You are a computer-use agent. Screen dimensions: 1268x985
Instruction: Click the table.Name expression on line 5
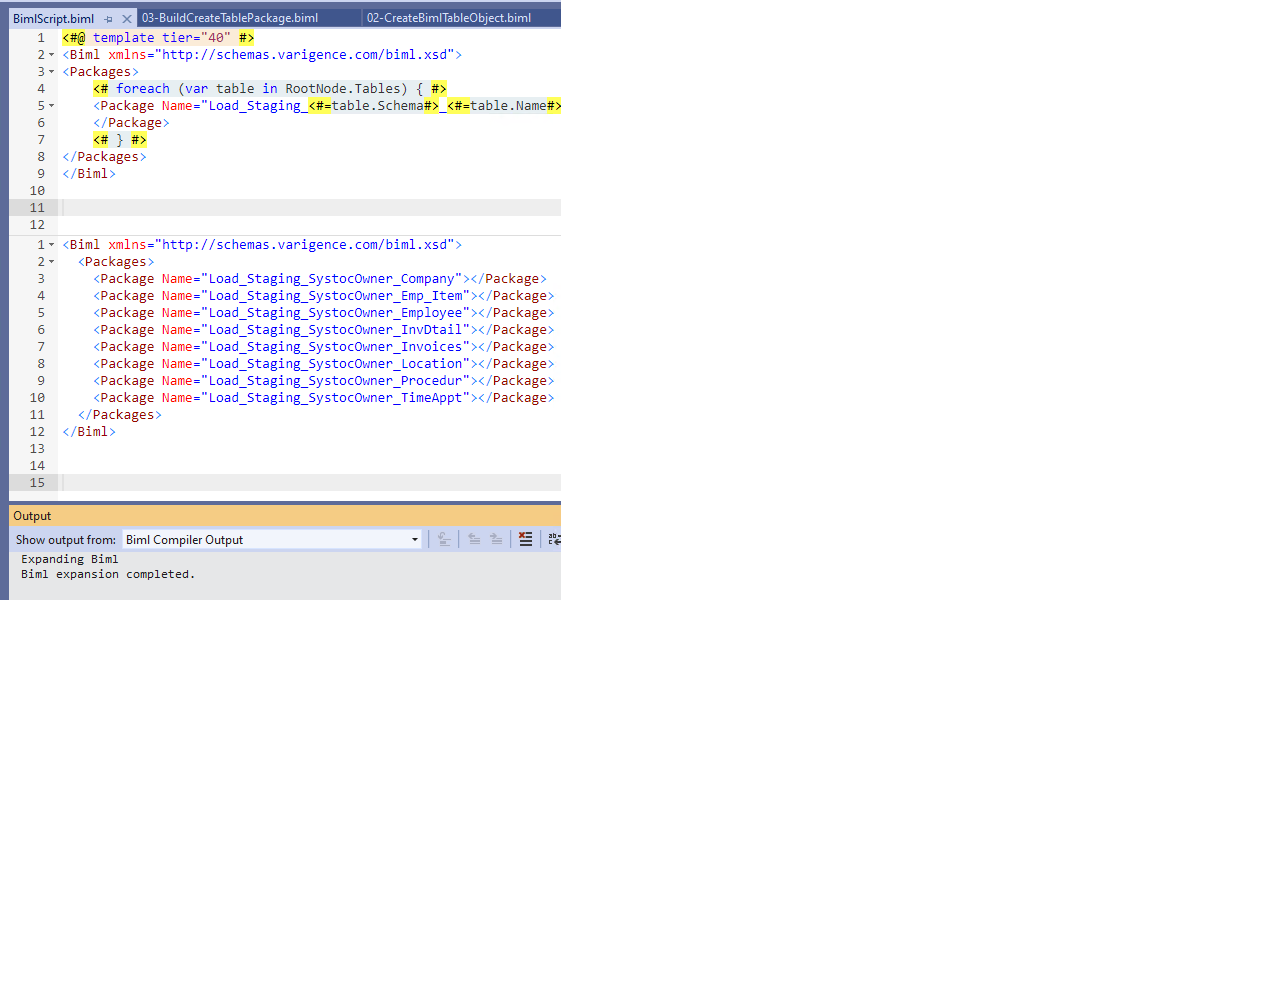(x=504, y=106)
